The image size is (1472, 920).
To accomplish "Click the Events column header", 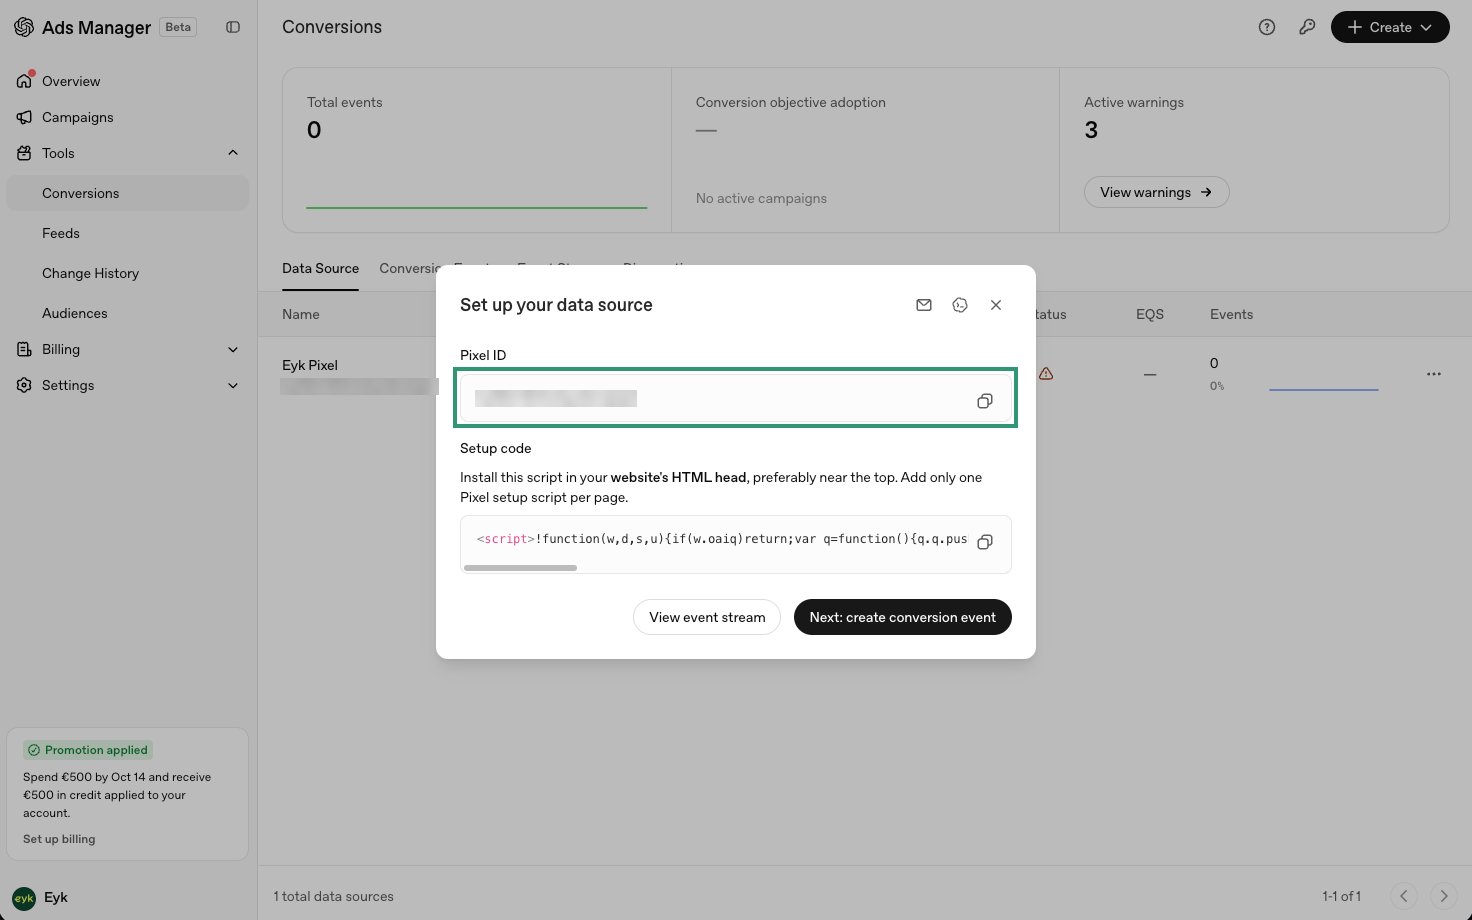I will coord(1231,314).
